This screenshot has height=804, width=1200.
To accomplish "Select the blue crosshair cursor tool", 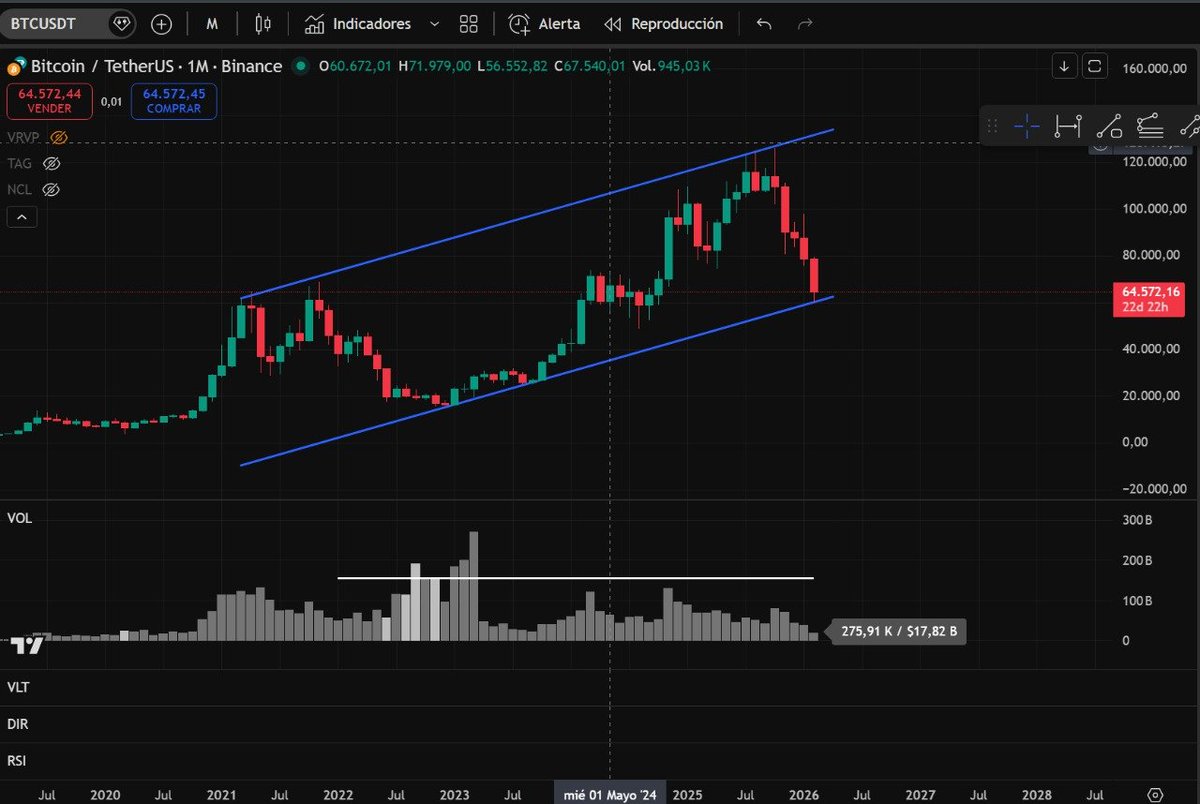I will point(1027,126).
